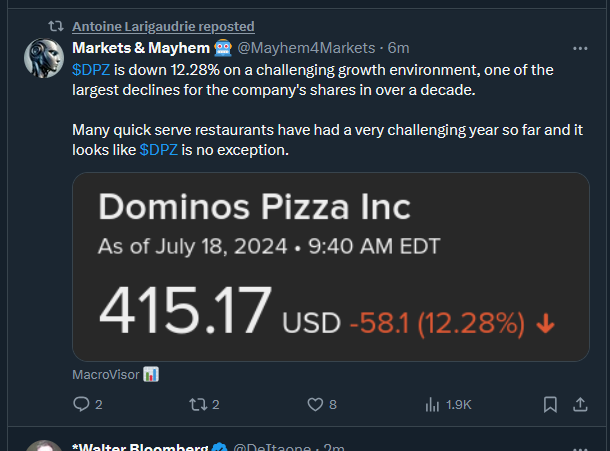Bookmark the Markets & Mayhem post

pyautogui.click(x=550, y=405)
